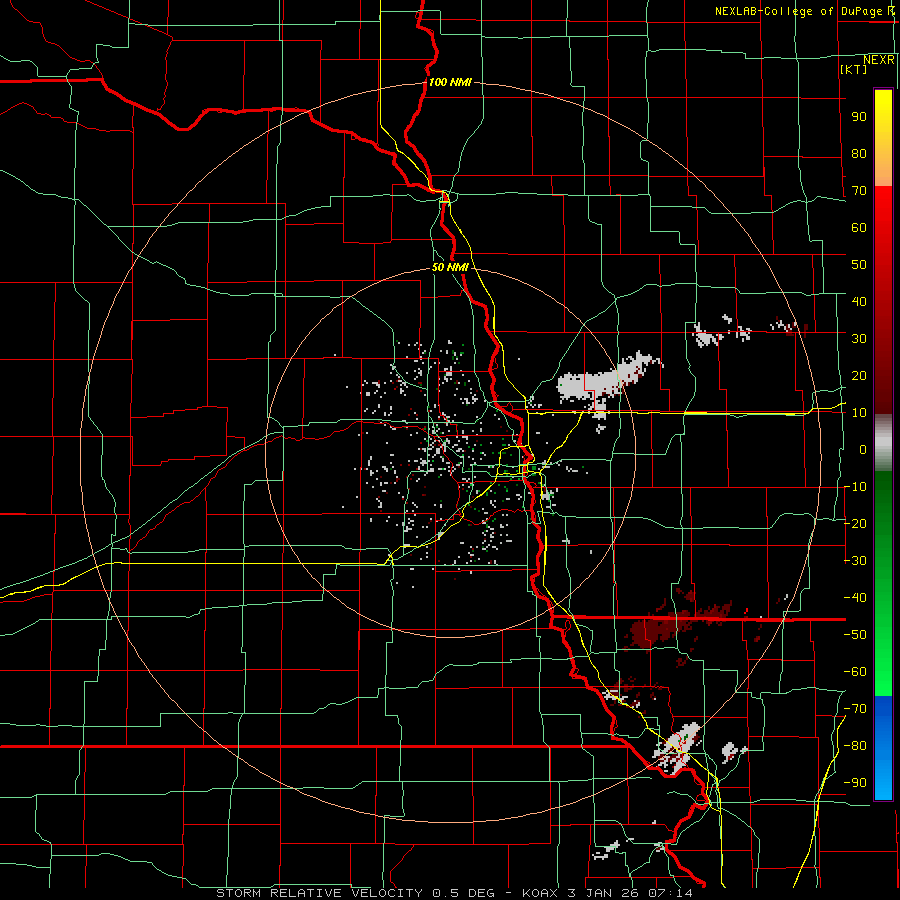Pick the light blue segment near -90 KT
The height and width of the screenshot is (900, 900).
pos(883,783)
